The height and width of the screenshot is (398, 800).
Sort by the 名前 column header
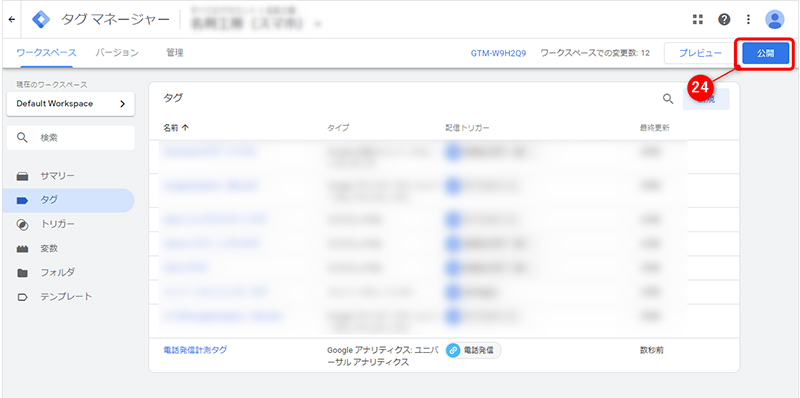click(176, 128)
